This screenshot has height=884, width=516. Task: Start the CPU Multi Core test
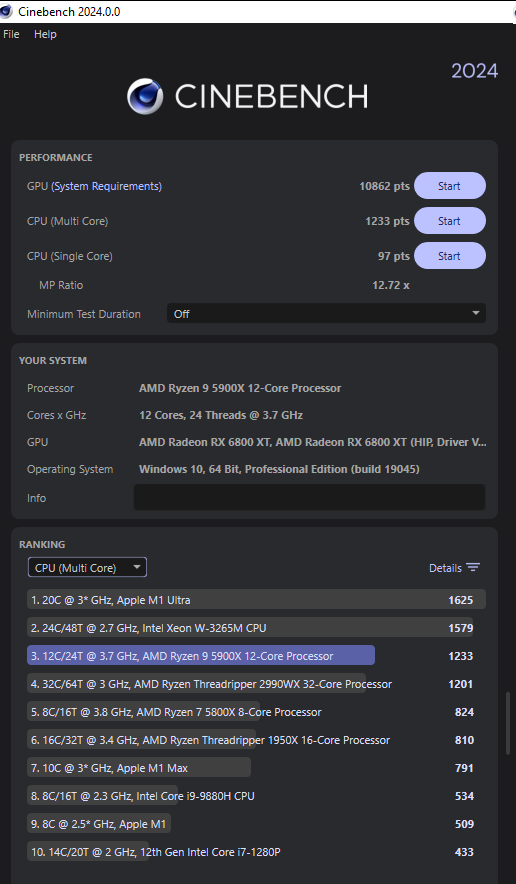coord(449,221)
